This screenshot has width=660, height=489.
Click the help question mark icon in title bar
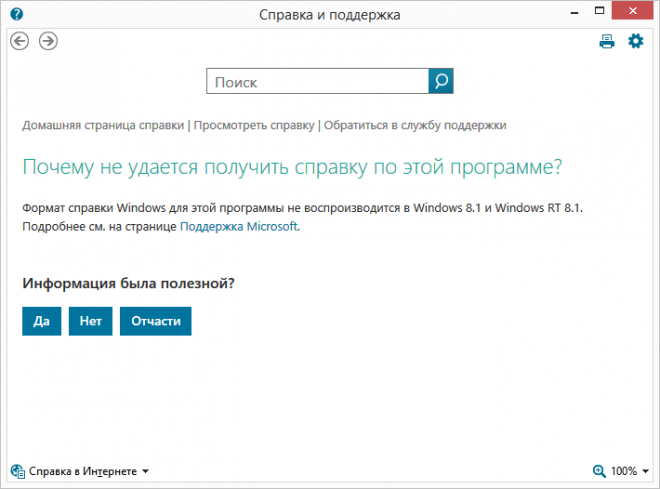16,14
